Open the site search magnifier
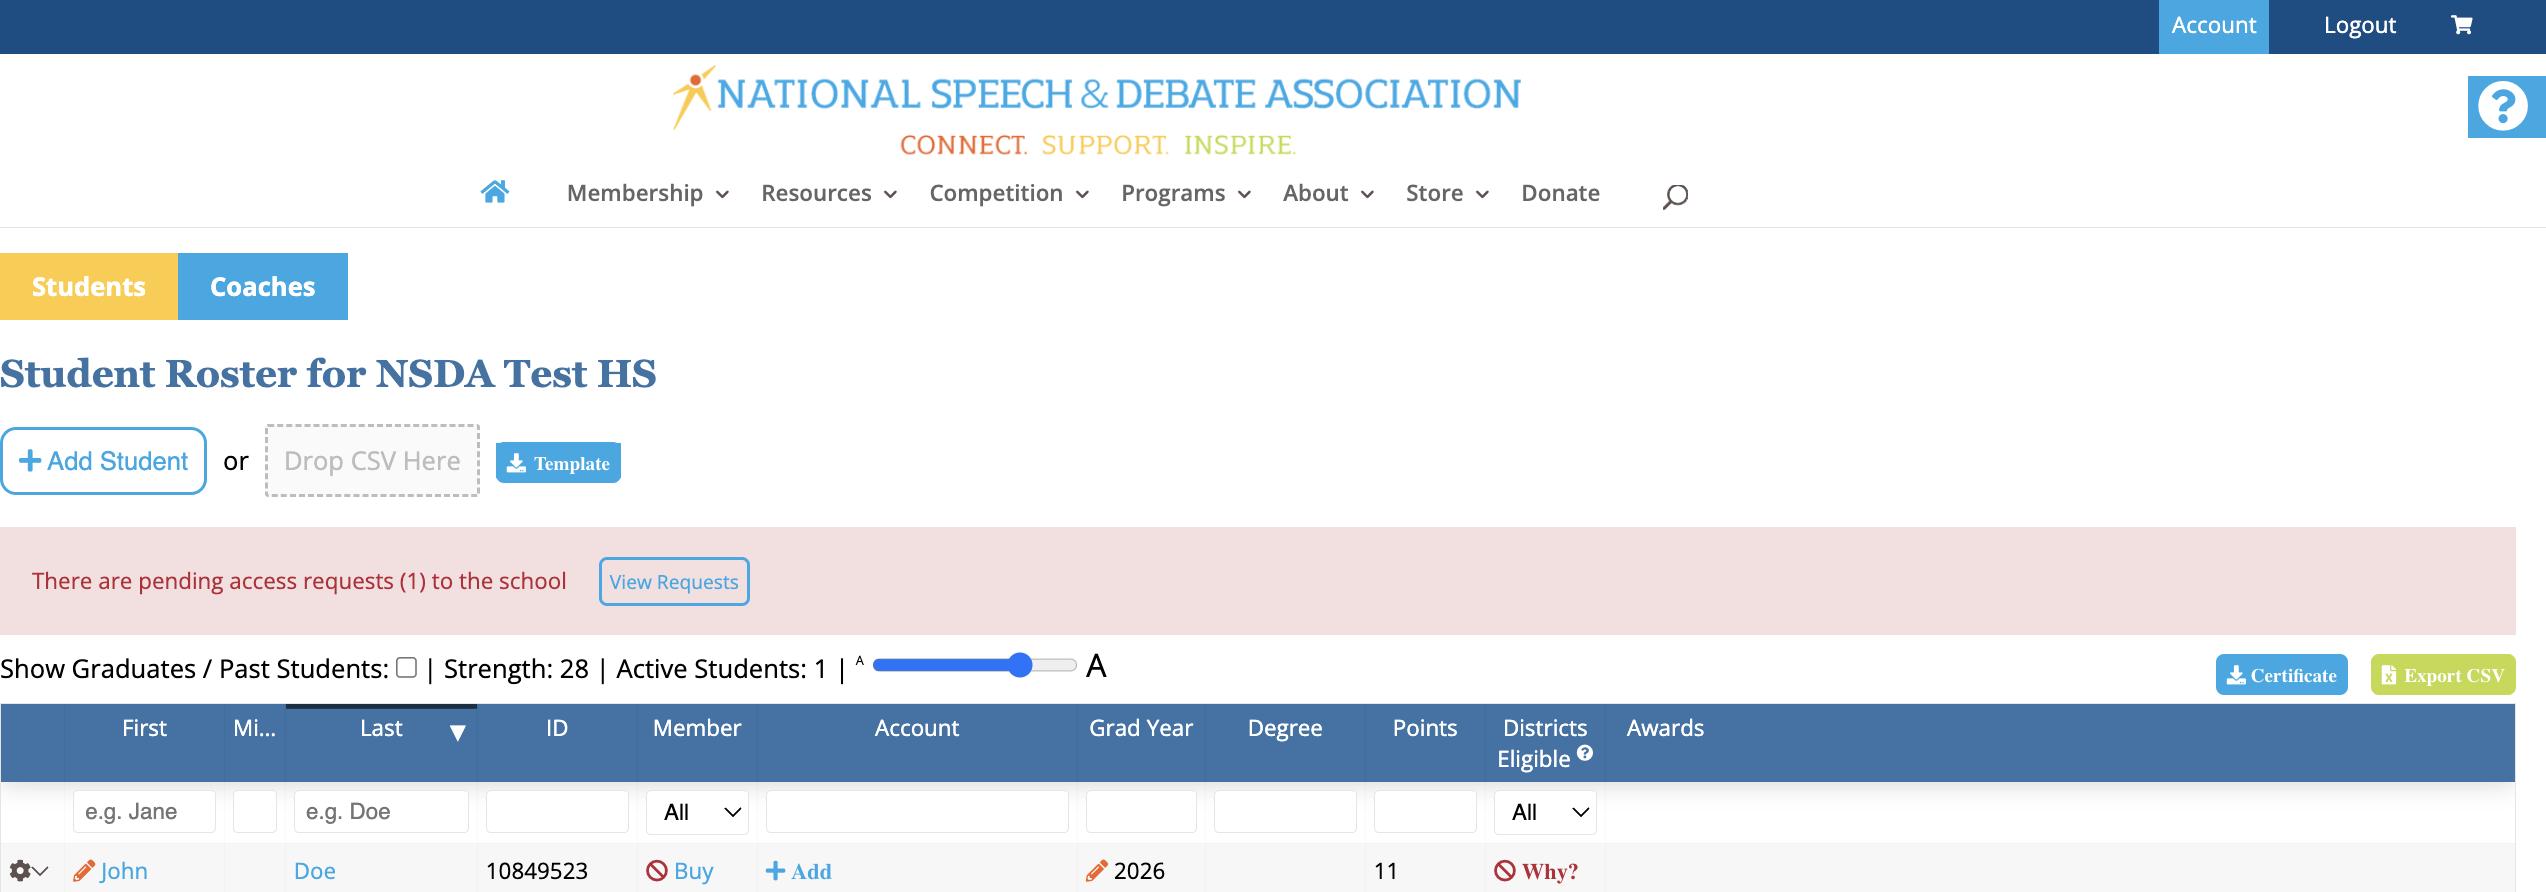2546x892 pixels. click(1675, 196)
